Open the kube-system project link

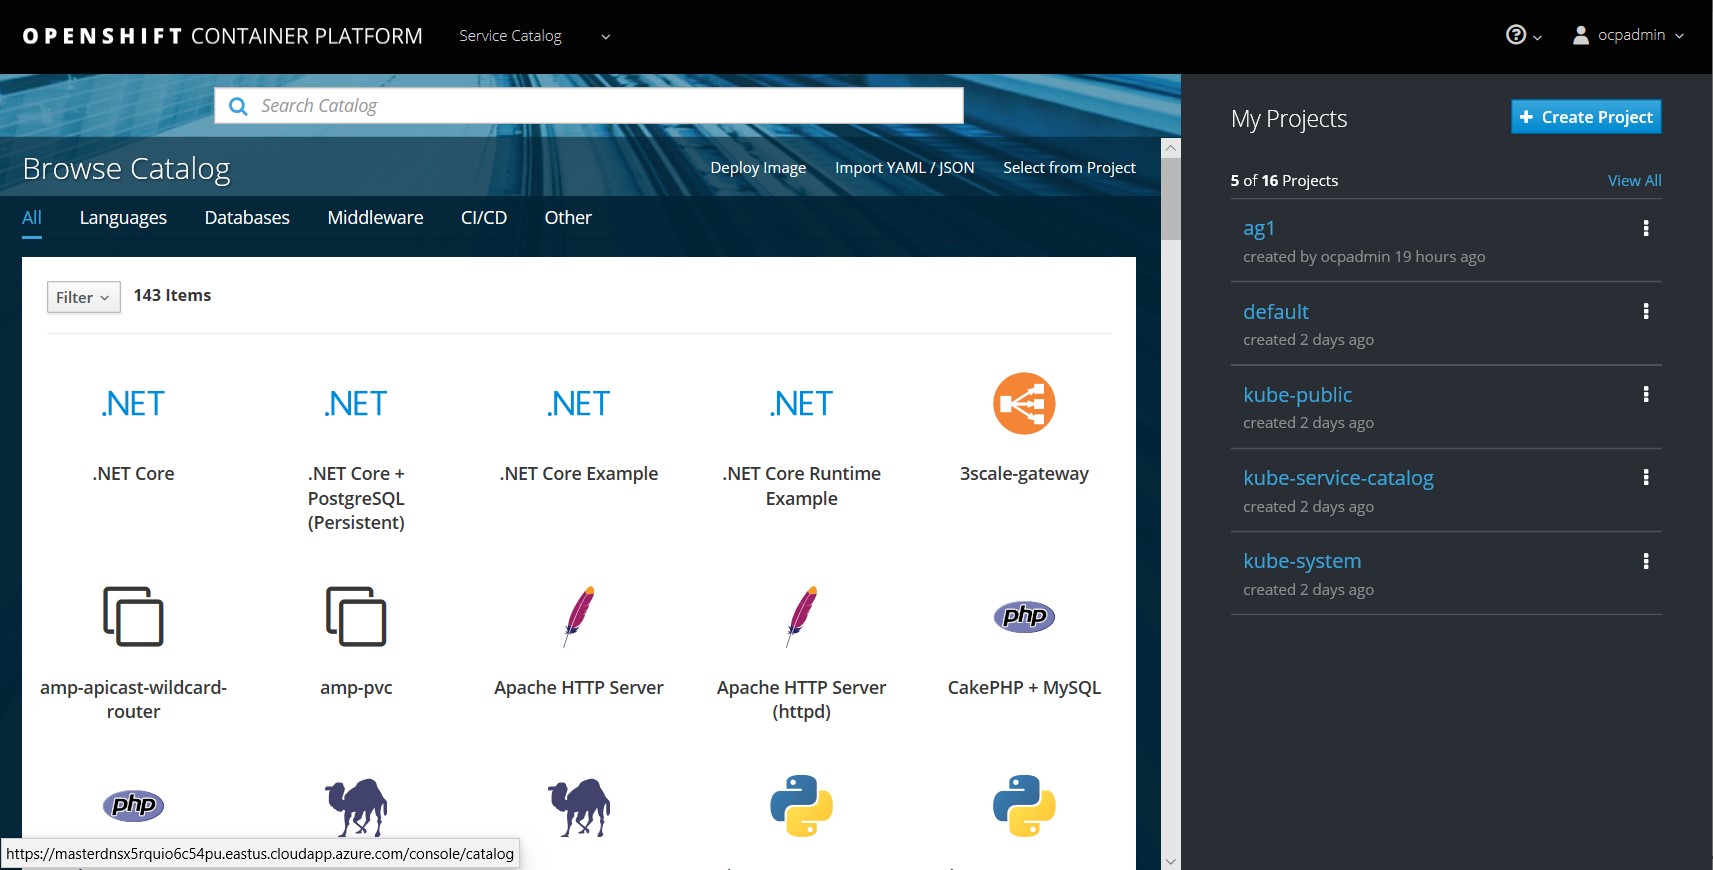(1302, 561)
